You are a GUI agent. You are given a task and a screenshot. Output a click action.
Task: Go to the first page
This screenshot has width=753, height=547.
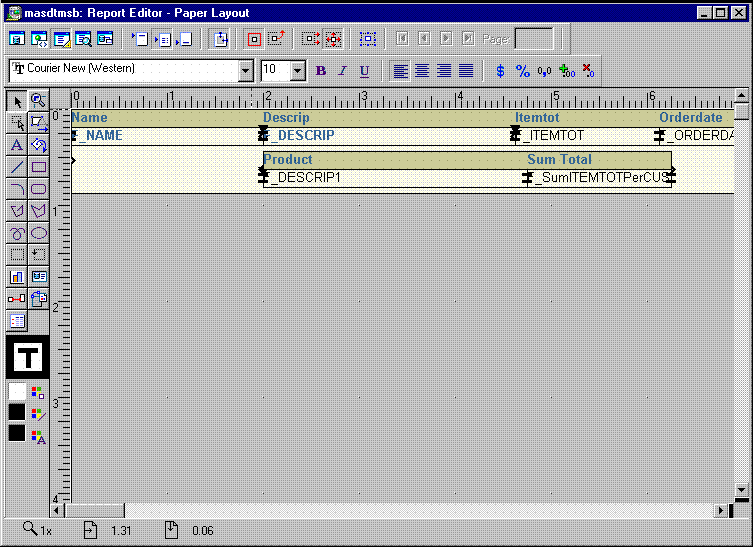pos(402,38)
